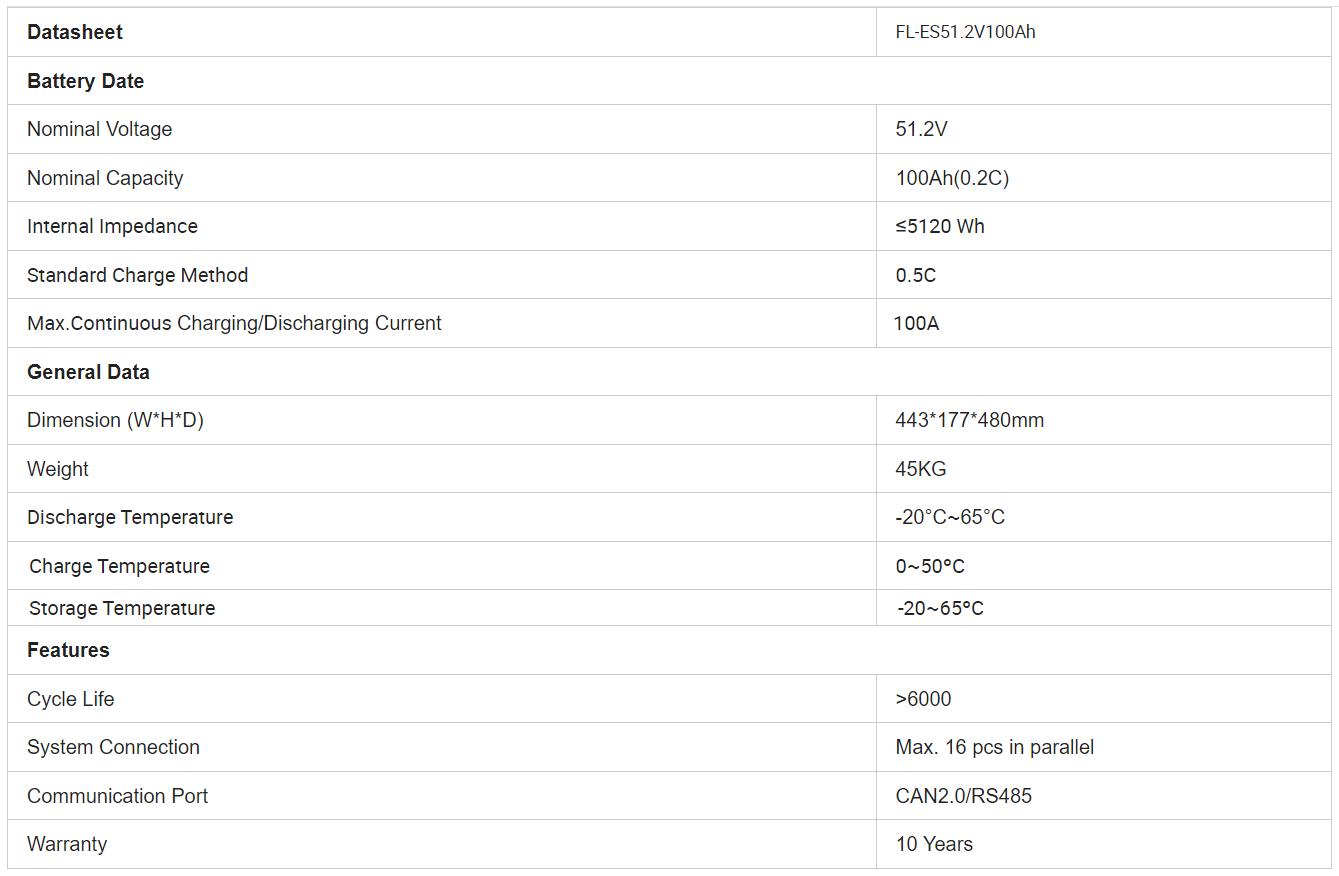This screenshot has height=876, width=1339.
Task: Select the Datasheet header cell
Action: click(442, 32)
